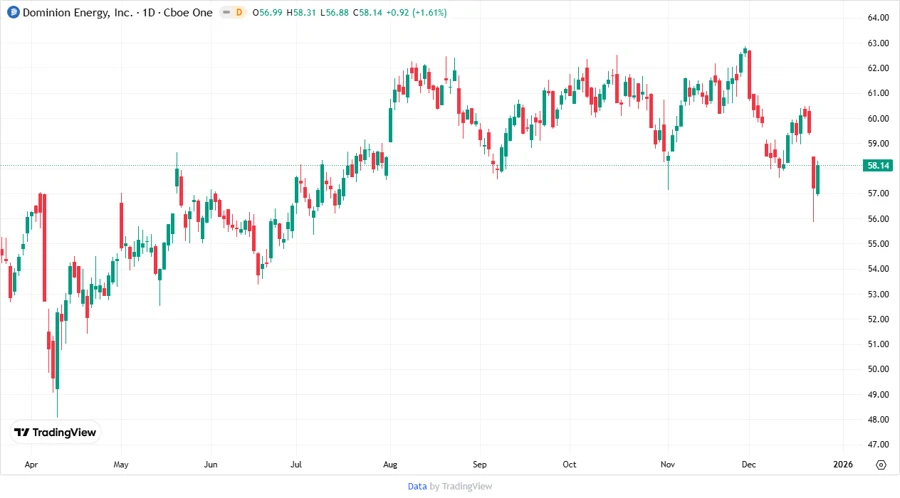Screen dimensions: 900x498
Task: Click the Nov label on time axis
Action: coord(668,464)
